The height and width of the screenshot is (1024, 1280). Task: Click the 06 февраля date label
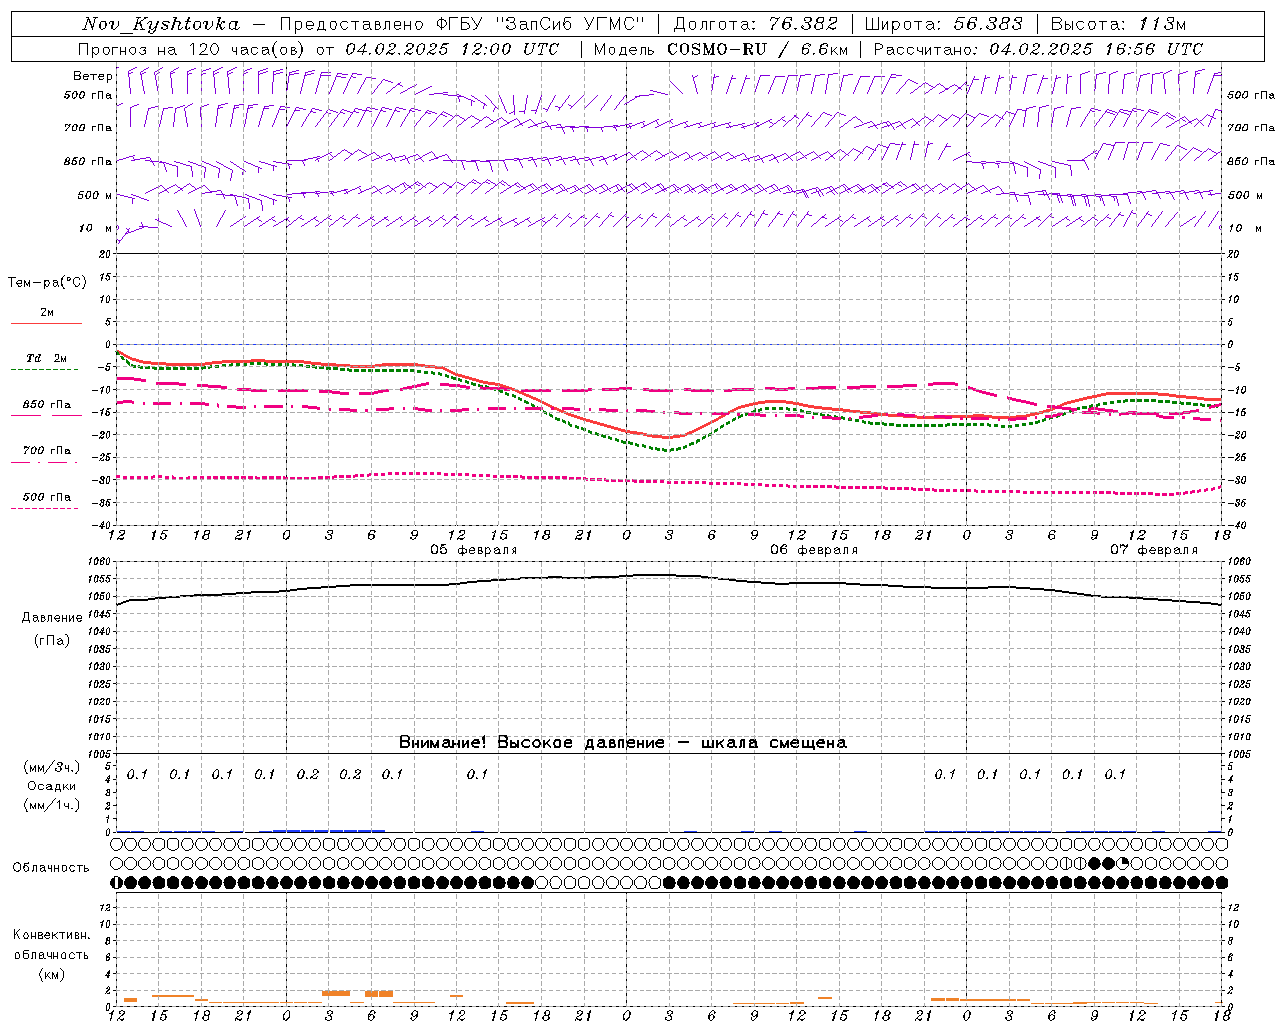point(814,550)
